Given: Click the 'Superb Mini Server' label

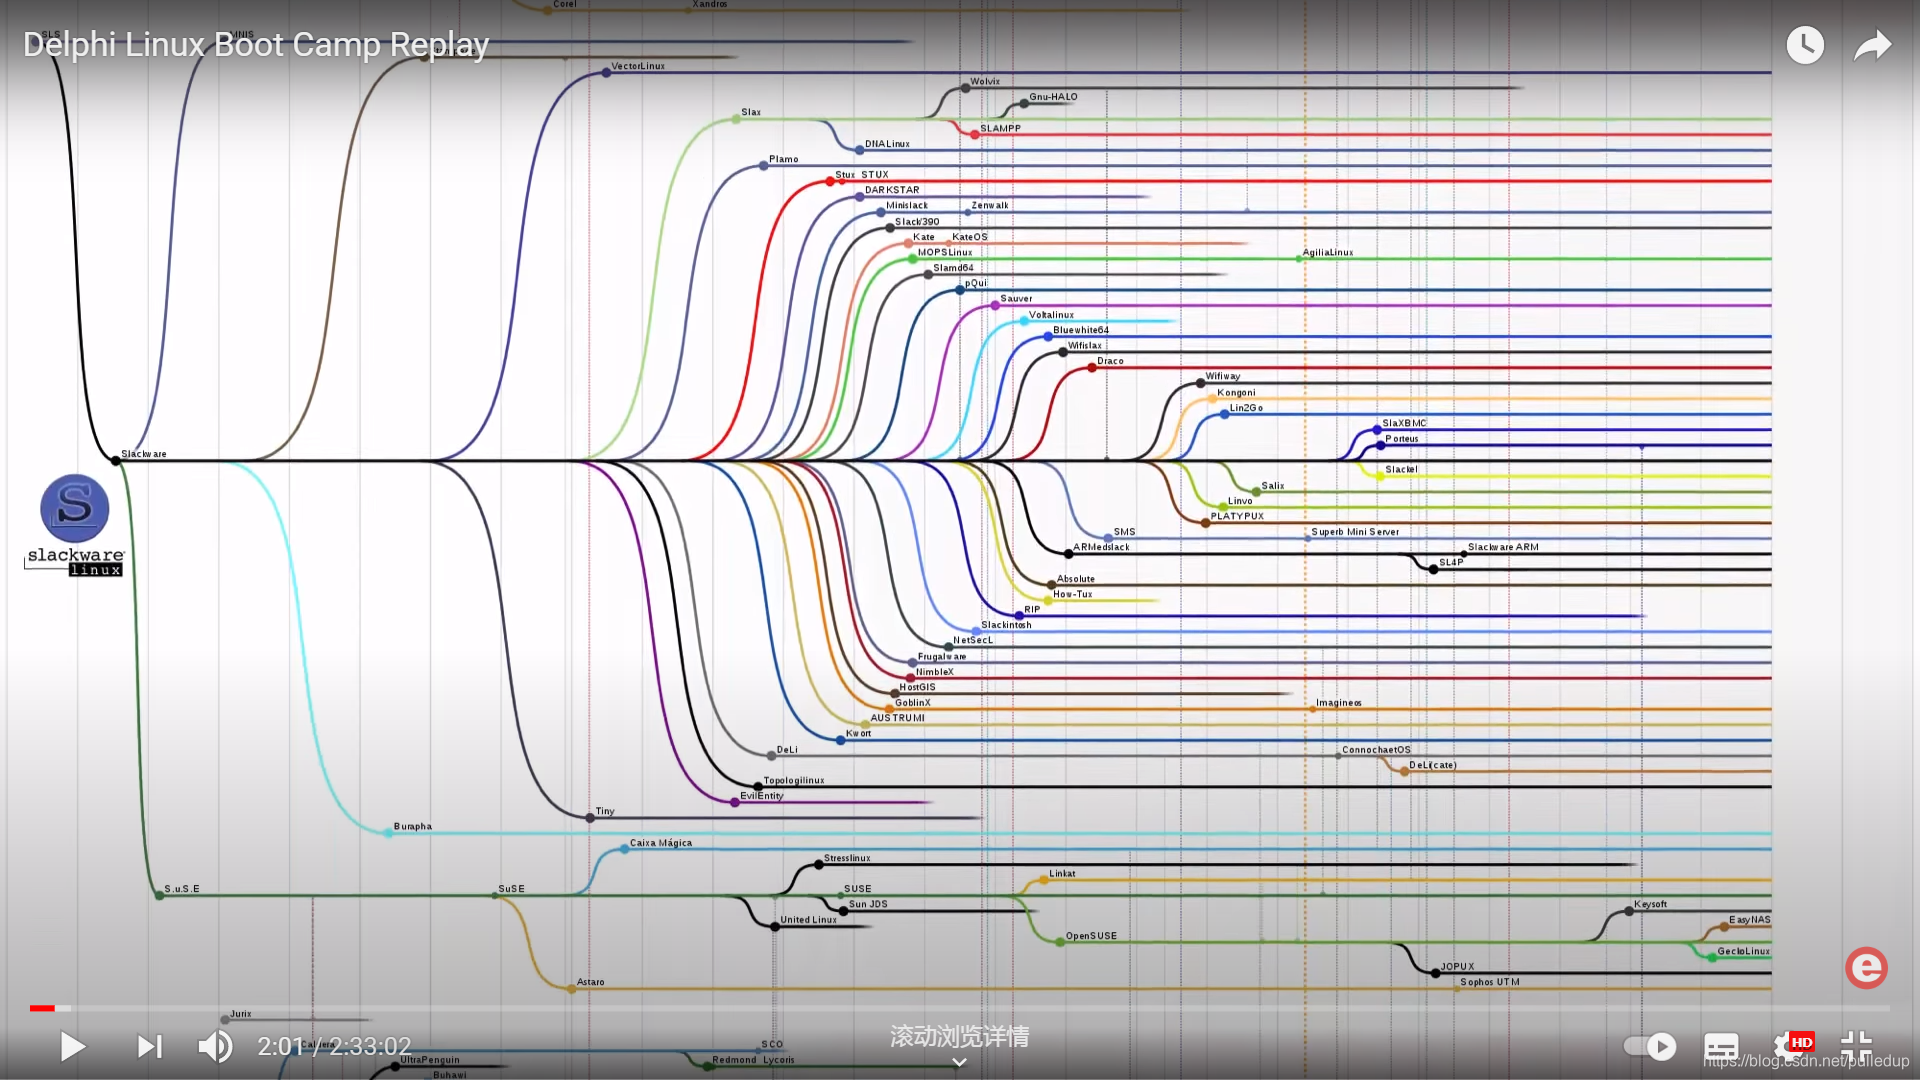Looking at the screenshot, I should [x=1355, y=532].
